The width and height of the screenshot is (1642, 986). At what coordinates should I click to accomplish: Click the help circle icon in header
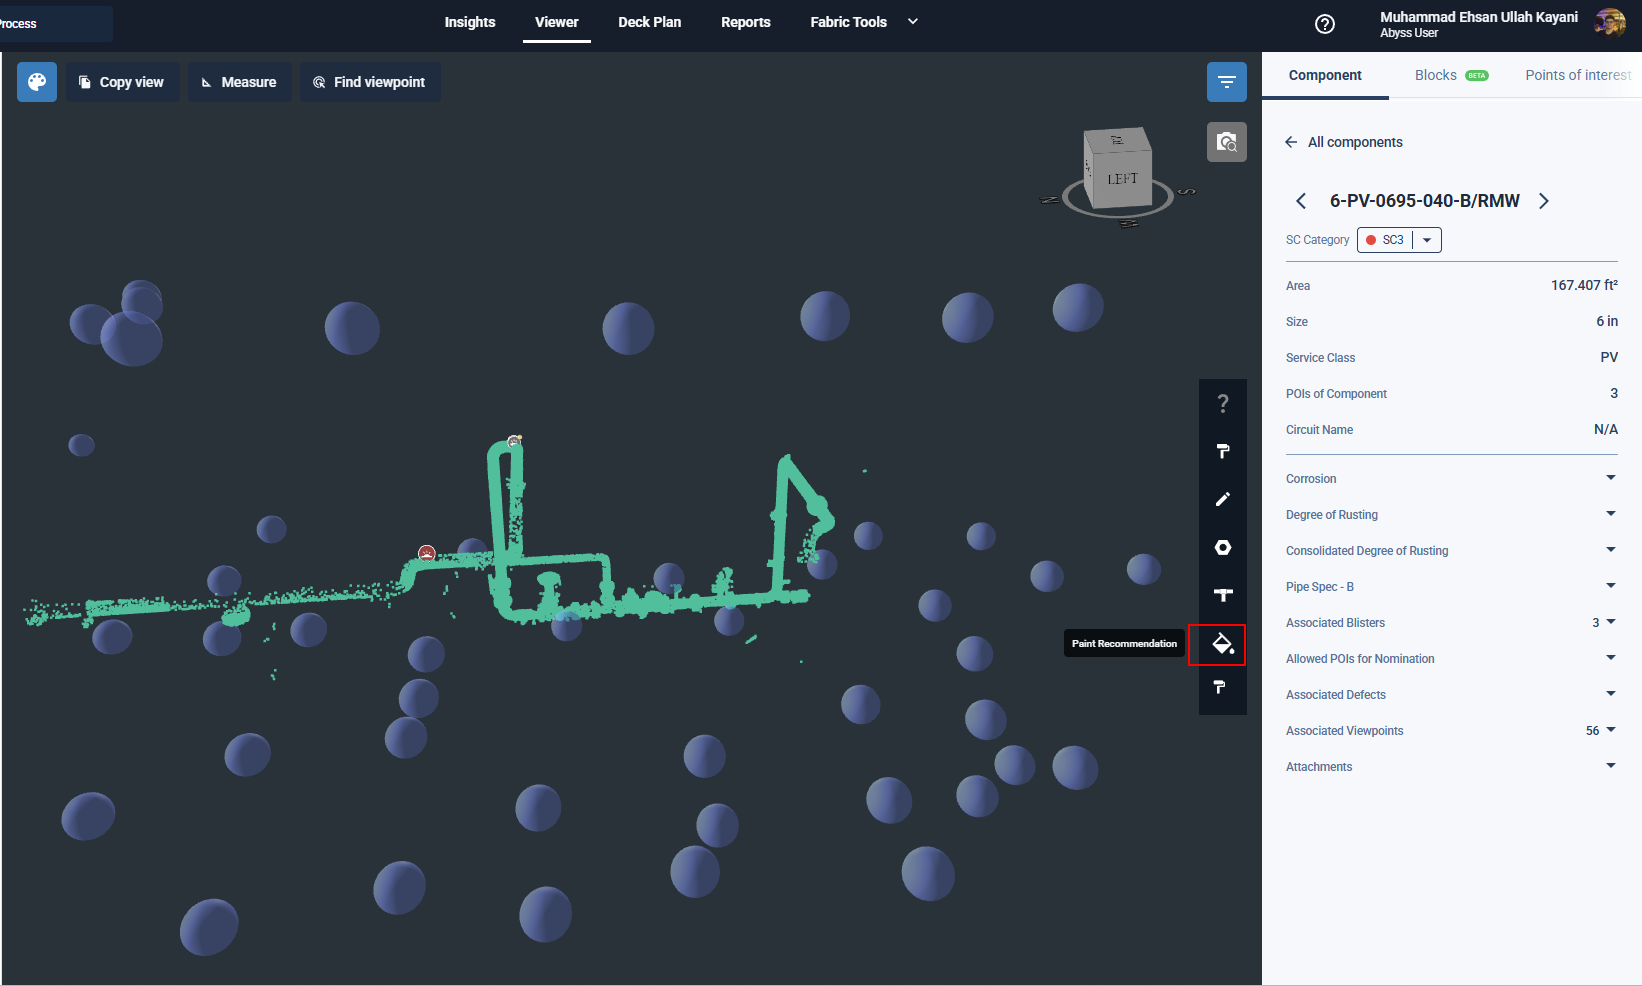[x=1324, y=24]
